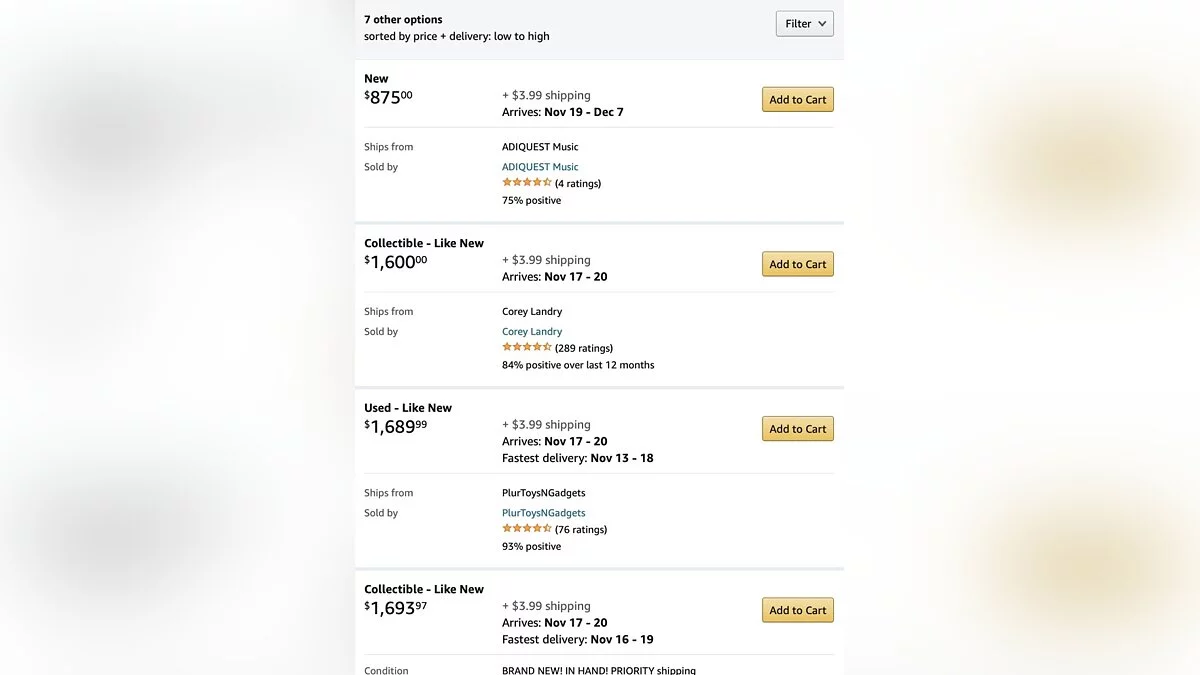
Task: Click the $875.00 price
Action: pos(387,97)
